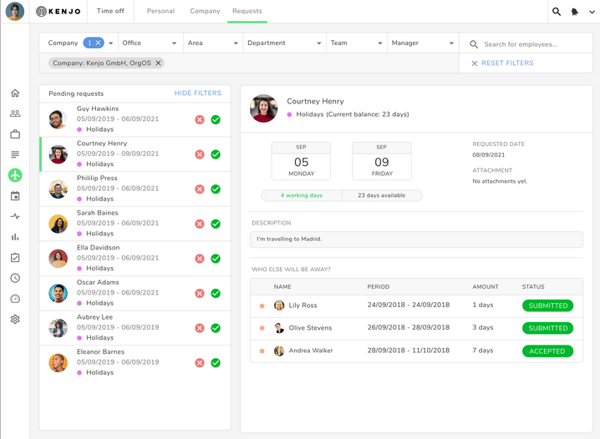600x439 pixels.
Task: Click the Submitted status for Lily Ross
Action: coord(548,305)
